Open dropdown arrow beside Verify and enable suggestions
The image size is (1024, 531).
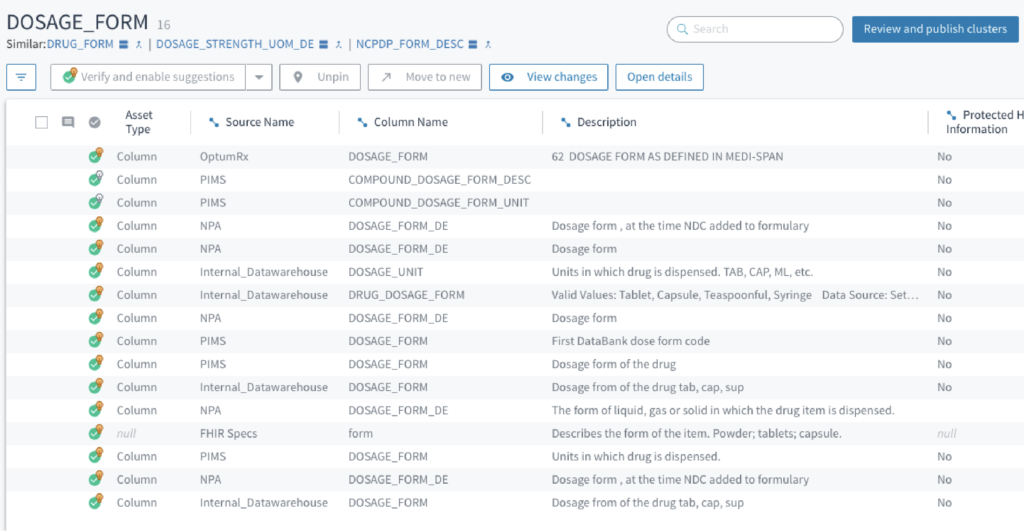(259, 77)
